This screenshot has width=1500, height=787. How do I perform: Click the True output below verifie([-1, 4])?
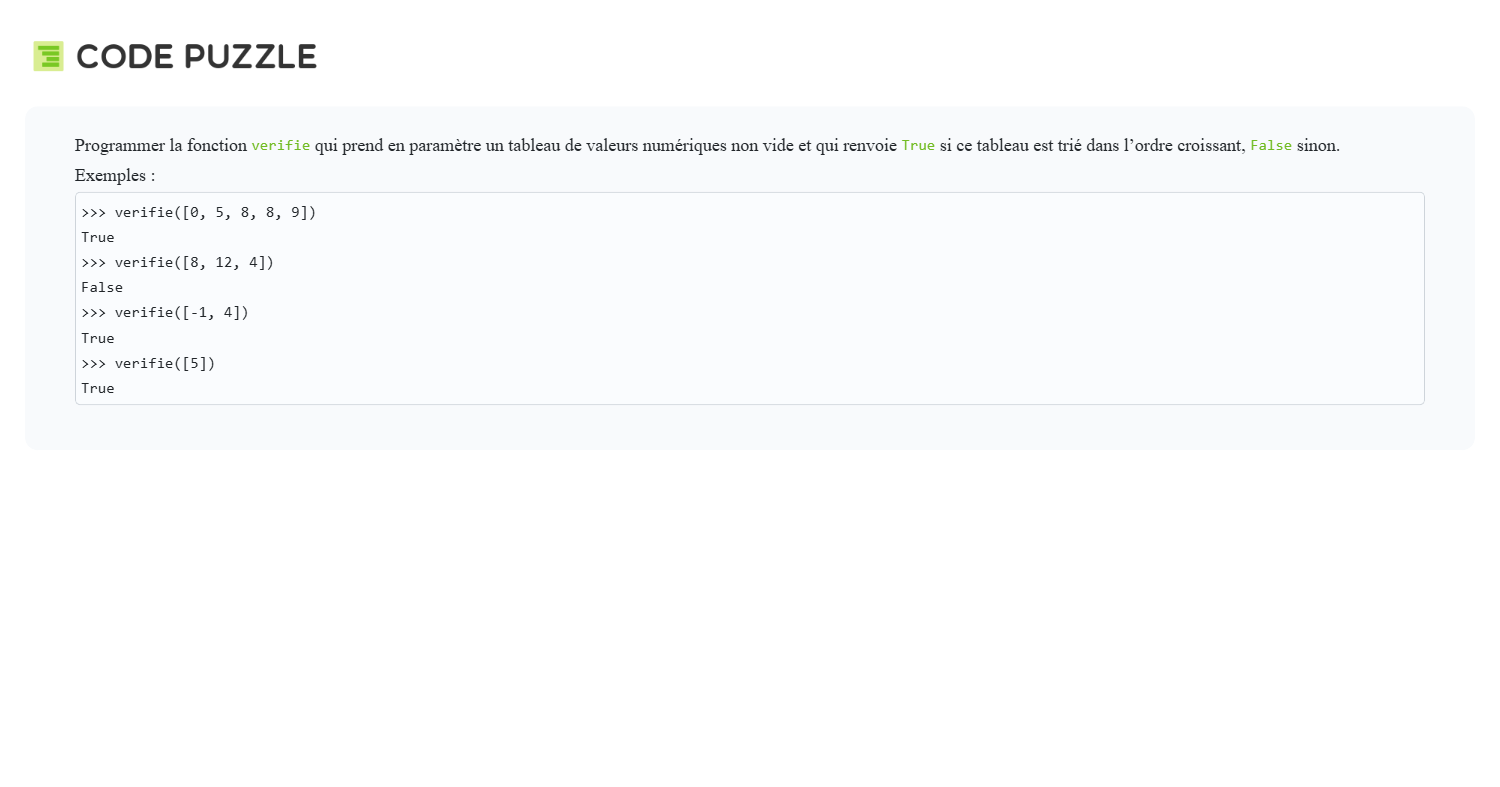pyautogui.click(x=98, y=339)
